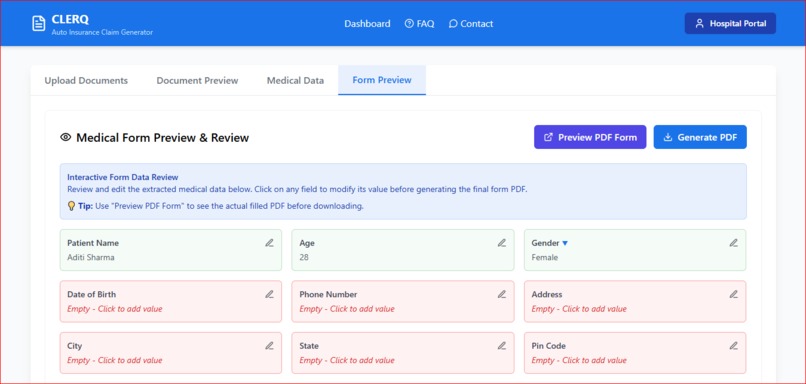This screenshot has width=806, height=384.
Task: Click the empty Pin Code field
Action: tap(635, 353)
